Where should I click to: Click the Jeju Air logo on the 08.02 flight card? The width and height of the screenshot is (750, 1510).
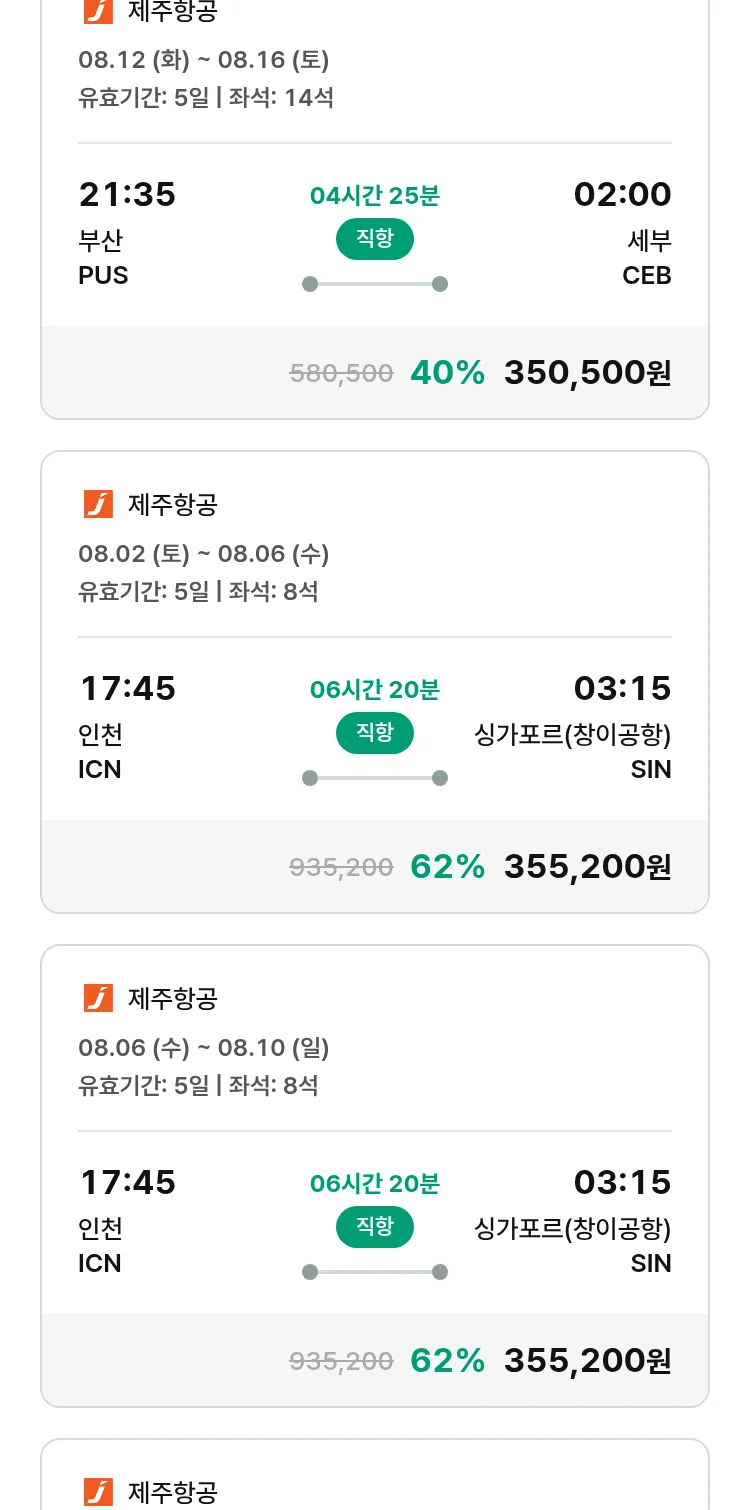point(98,505)
